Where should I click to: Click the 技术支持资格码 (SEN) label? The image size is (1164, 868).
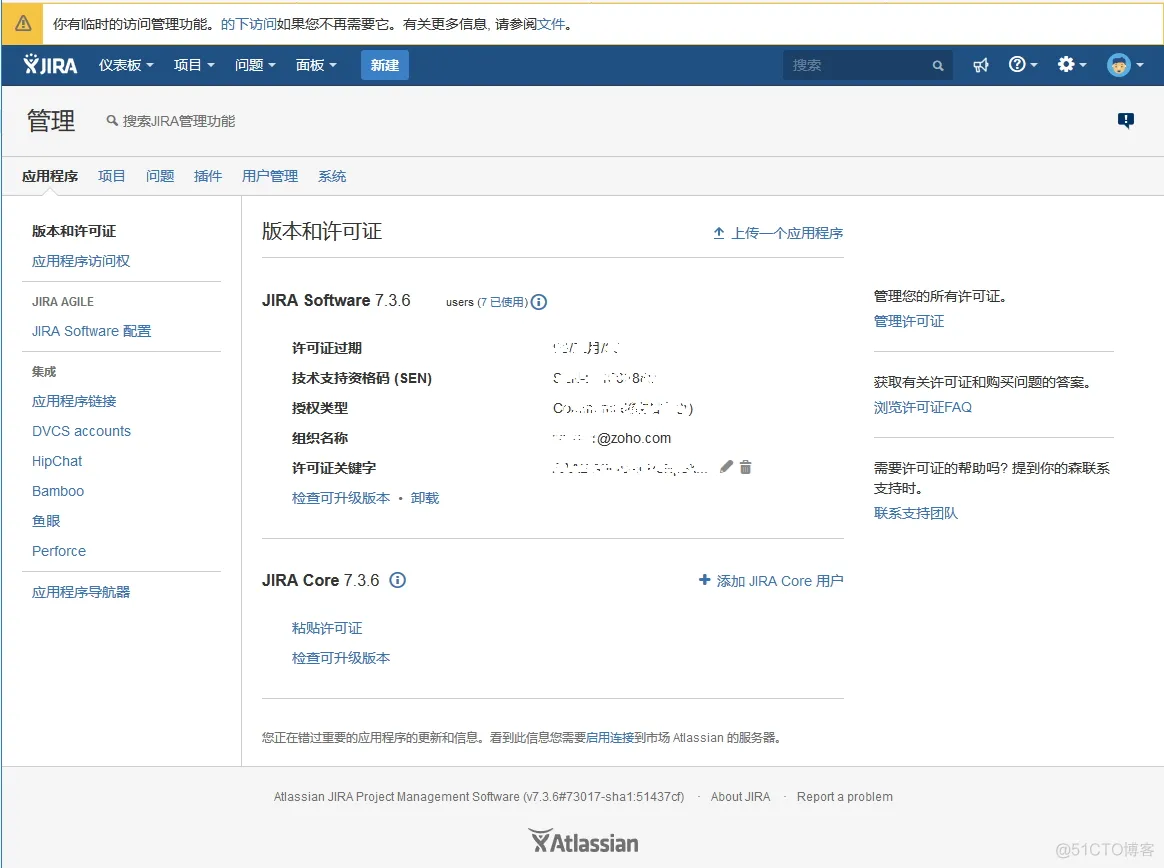[x=362, y=378]
